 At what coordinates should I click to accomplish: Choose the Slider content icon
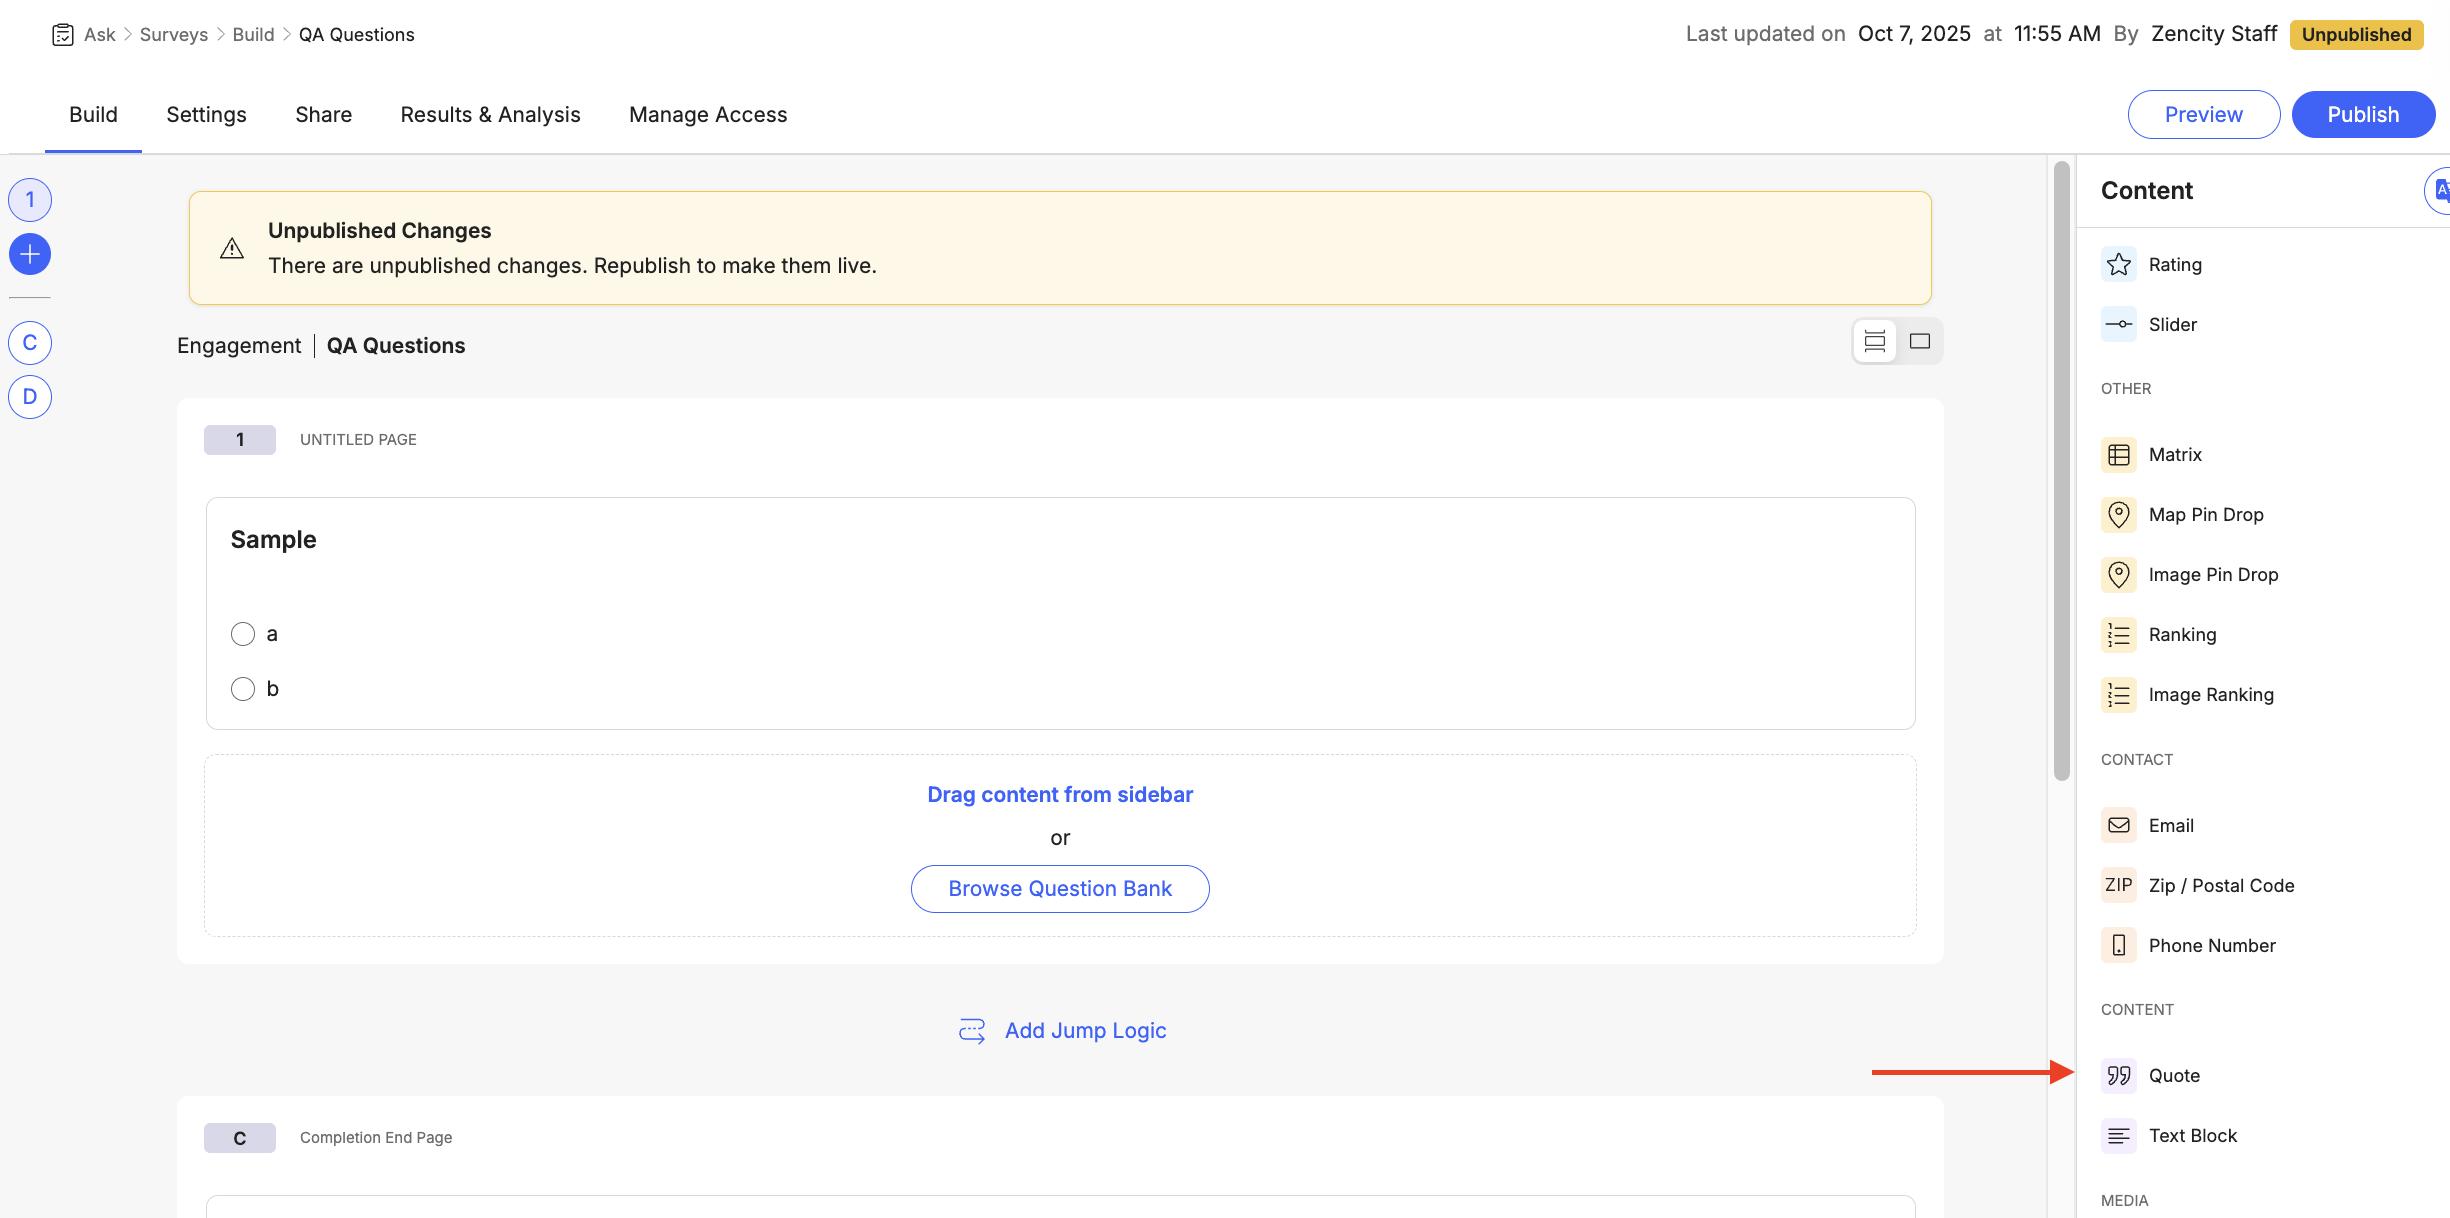pos(2118,324)
